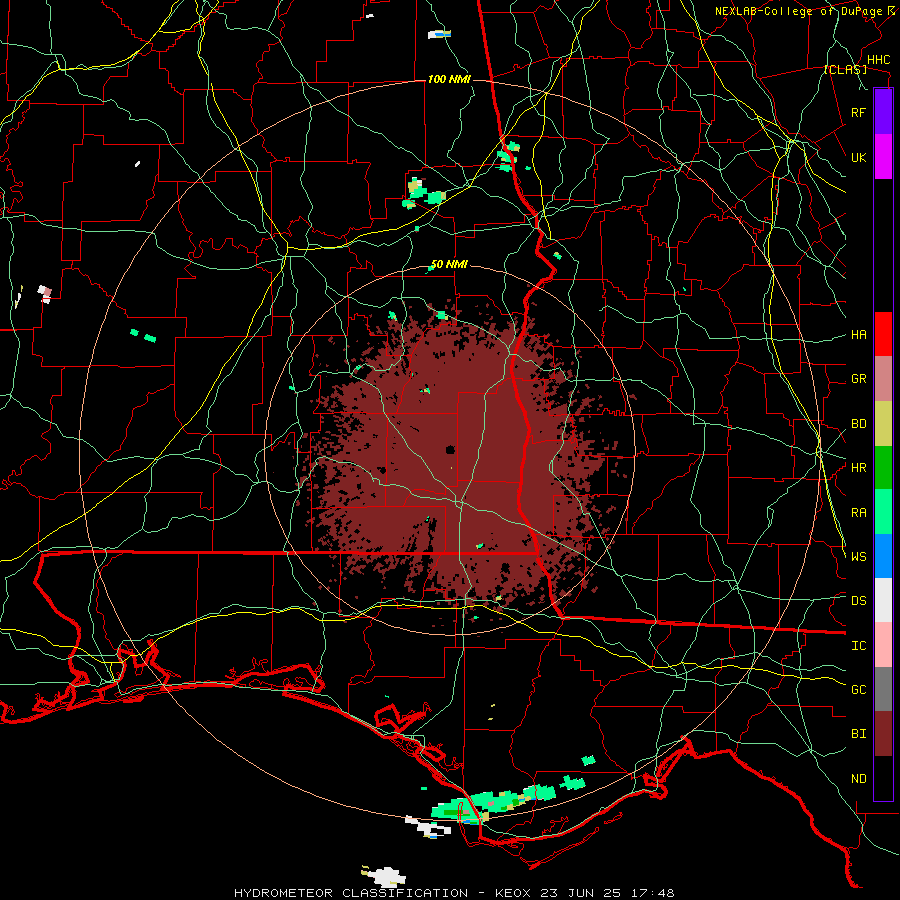Click the ND legend label
The height and width of the screenshot is (900, 900).
coord(858,779)
